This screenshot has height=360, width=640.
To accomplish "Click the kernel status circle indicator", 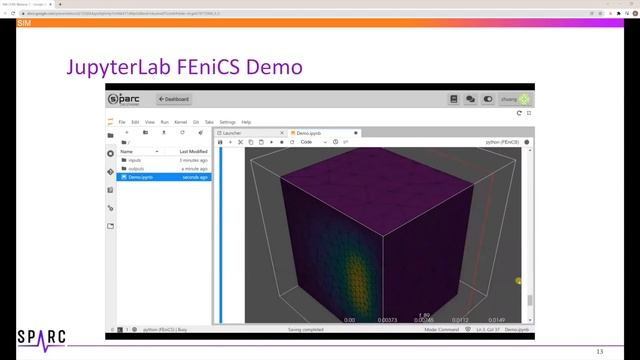I will point(527,142).
